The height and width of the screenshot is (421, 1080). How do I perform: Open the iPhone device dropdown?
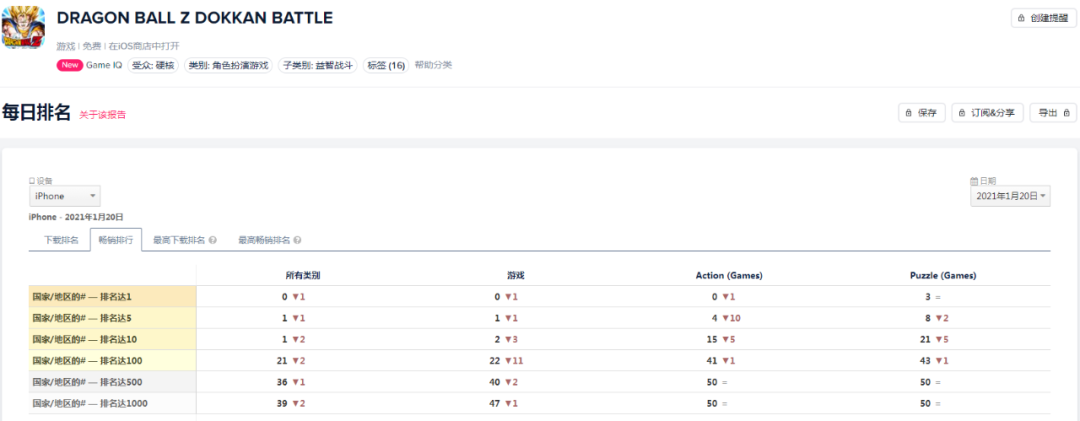pyautogui.click(x=64, y=196)
